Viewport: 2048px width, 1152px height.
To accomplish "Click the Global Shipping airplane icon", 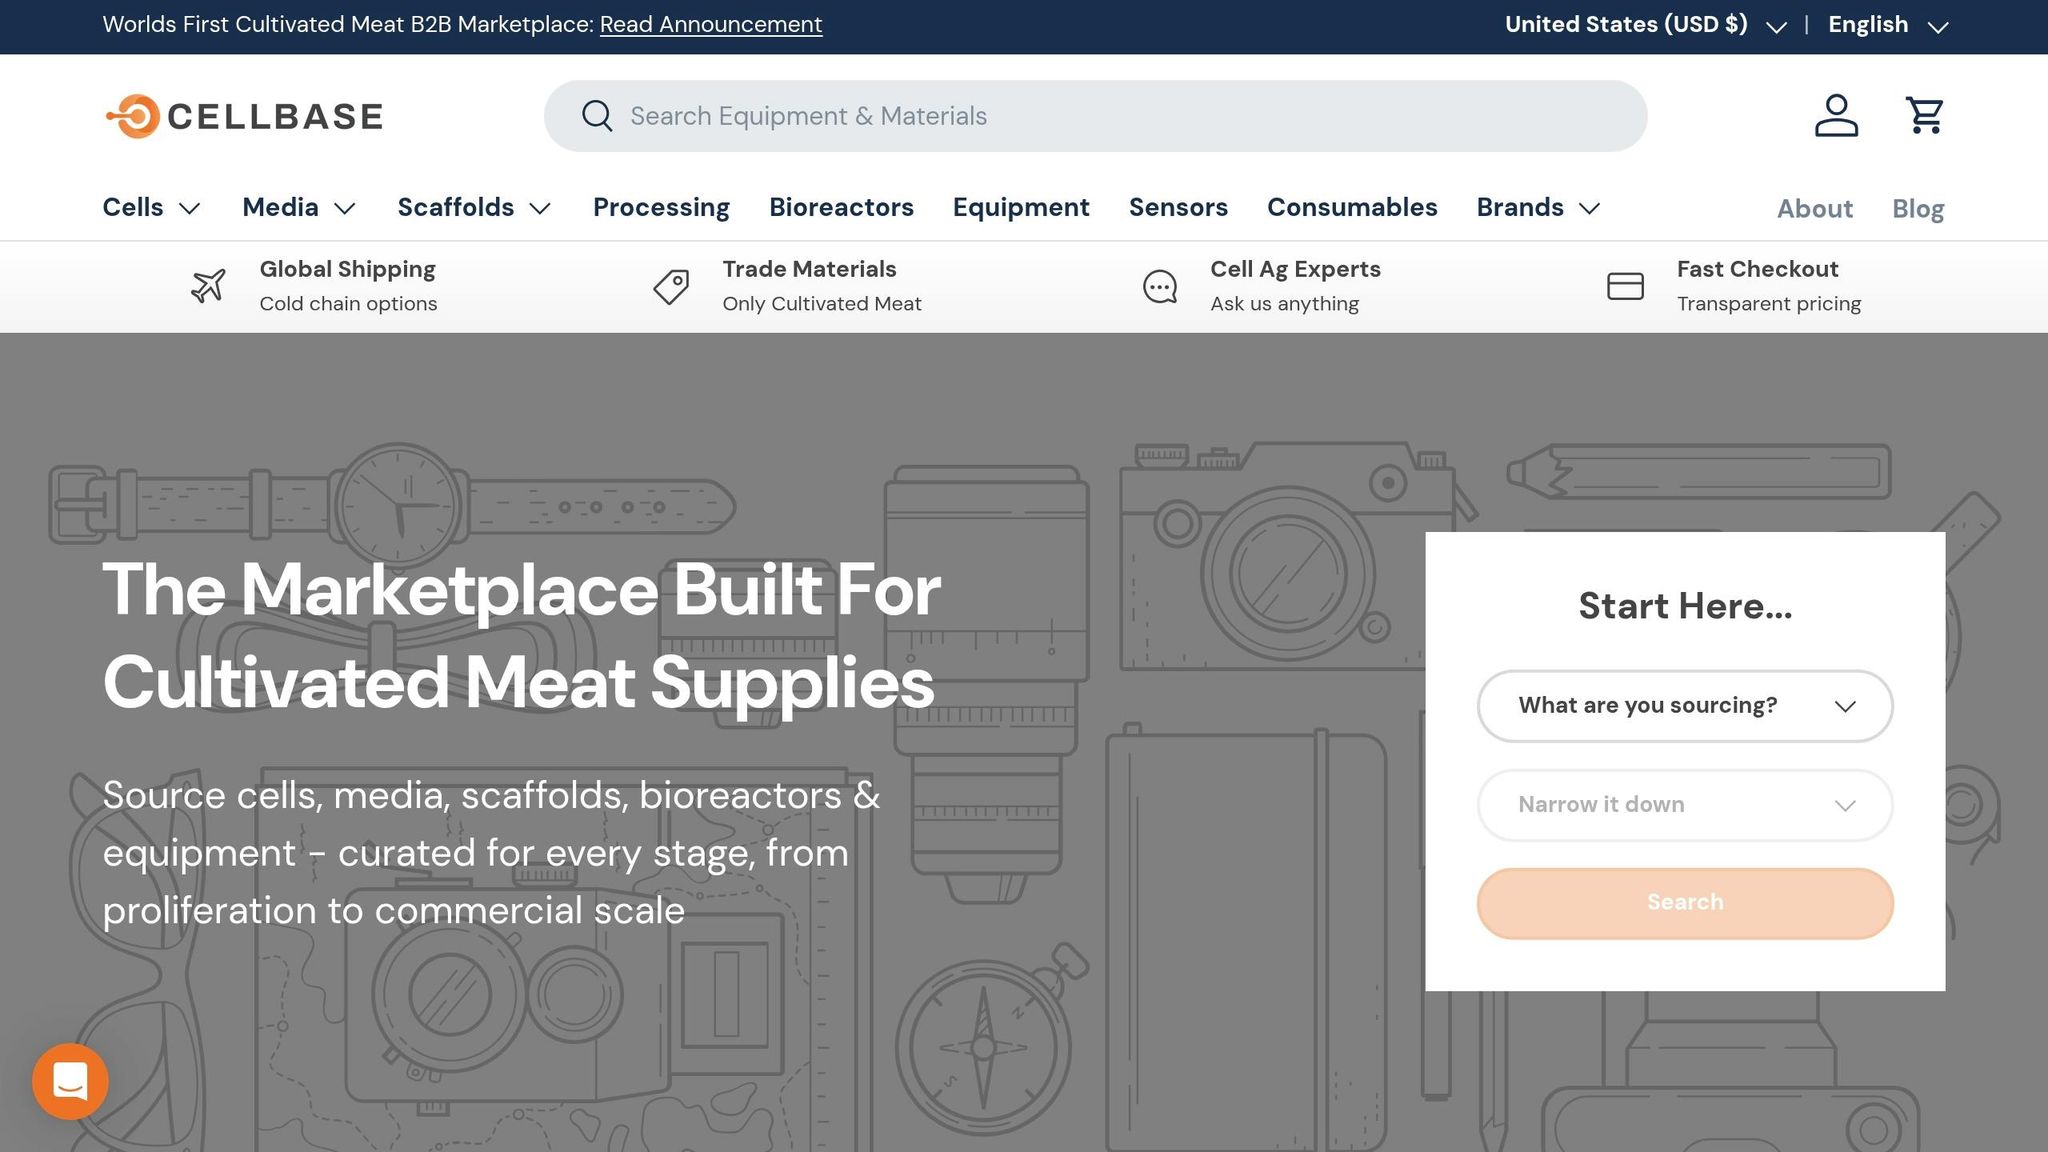I will (x=208, y=287).
